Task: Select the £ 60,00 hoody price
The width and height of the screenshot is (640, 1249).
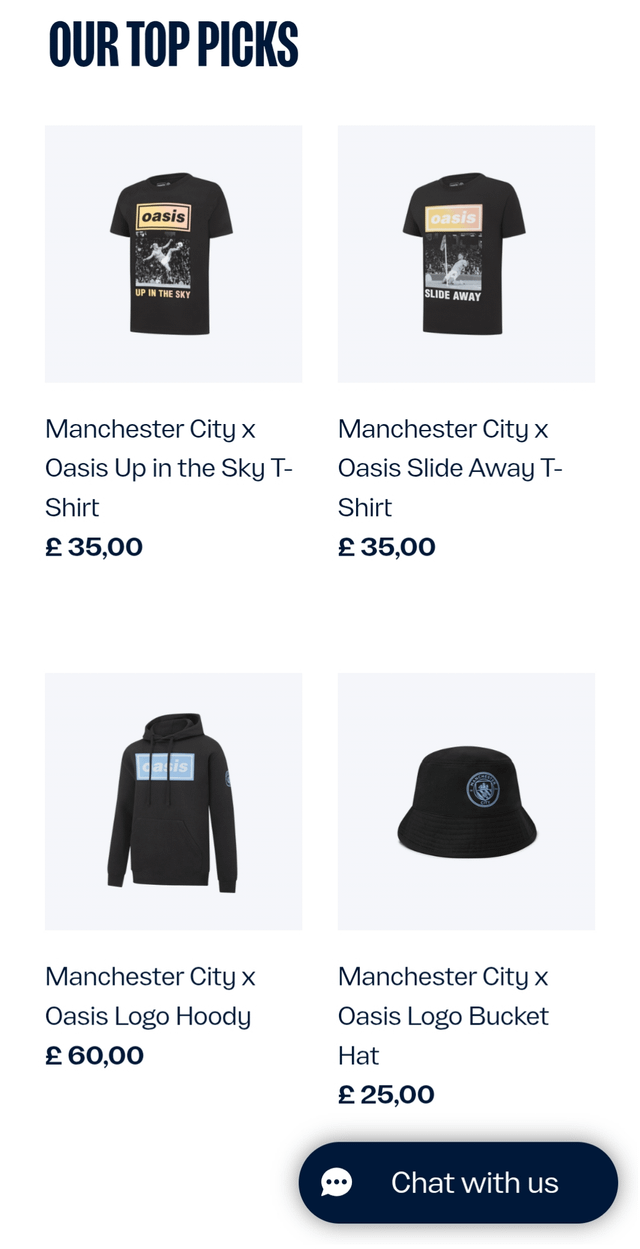Action: (x=94, y=1055)
